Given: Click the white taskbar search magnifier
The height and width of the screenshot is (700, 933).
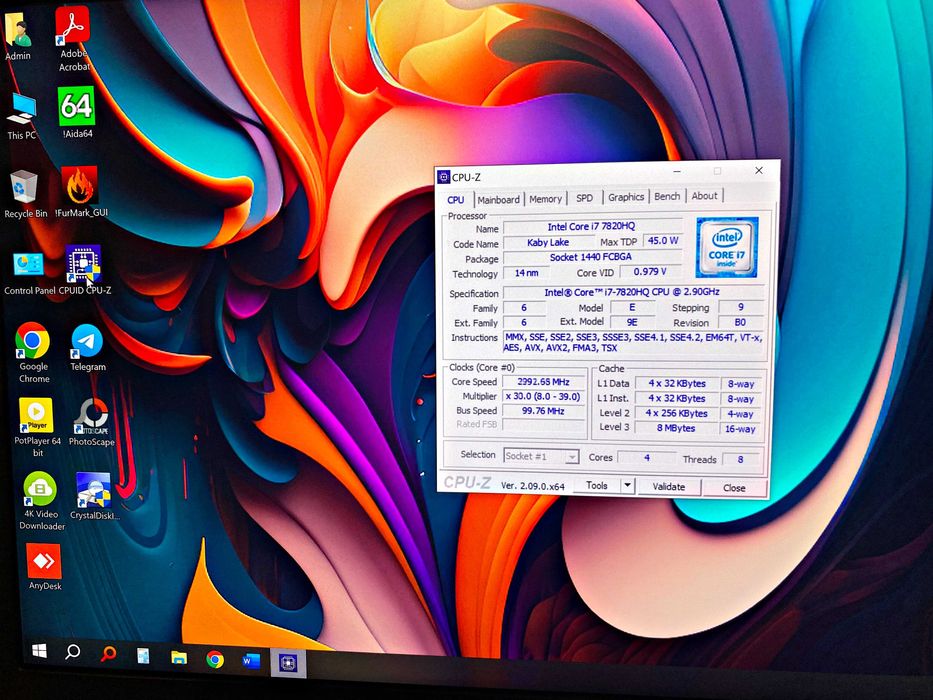Looking at the screenshot, I should tap(73, 652).
